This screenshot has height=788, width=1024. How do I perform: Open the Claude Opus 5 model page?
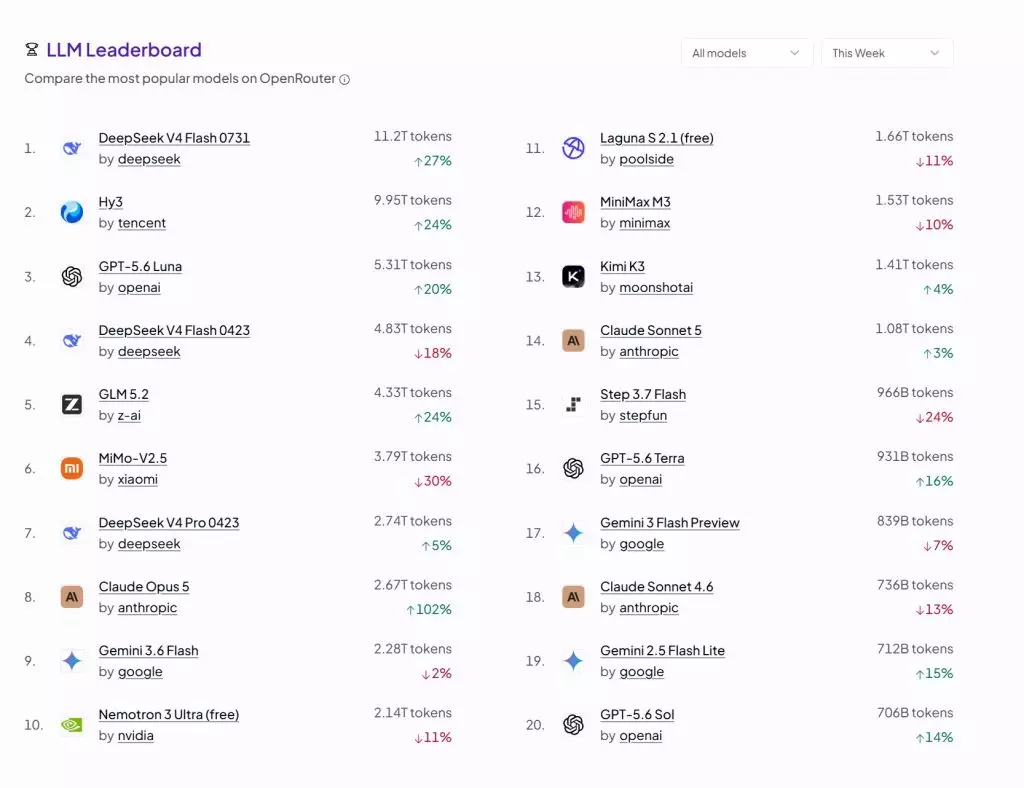(x=144, y=586)
